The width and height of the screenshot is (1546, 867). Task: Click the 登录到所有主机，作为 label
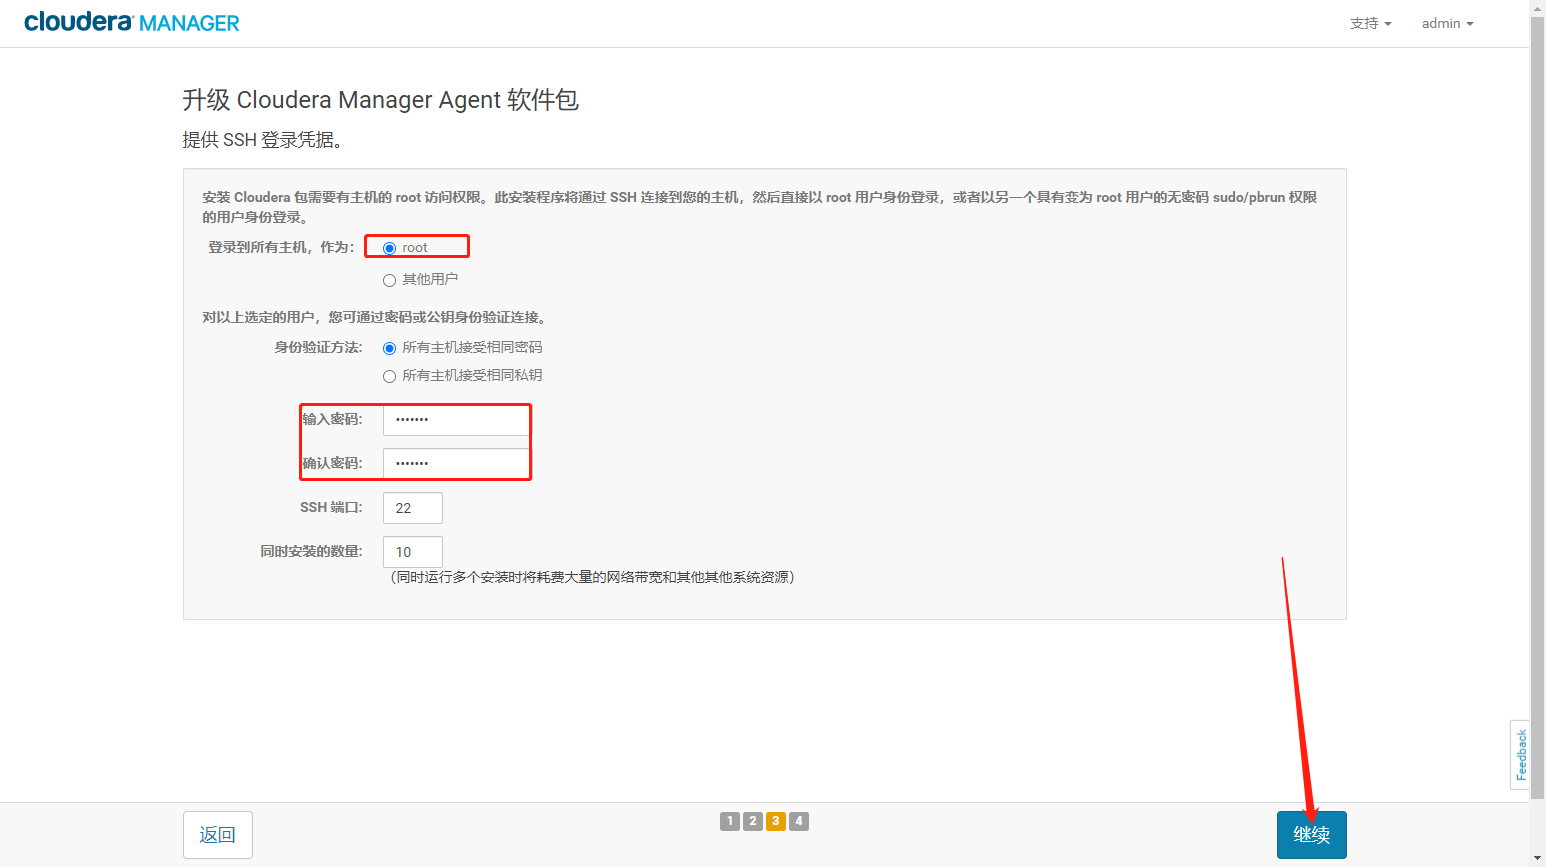coord(281,247)
